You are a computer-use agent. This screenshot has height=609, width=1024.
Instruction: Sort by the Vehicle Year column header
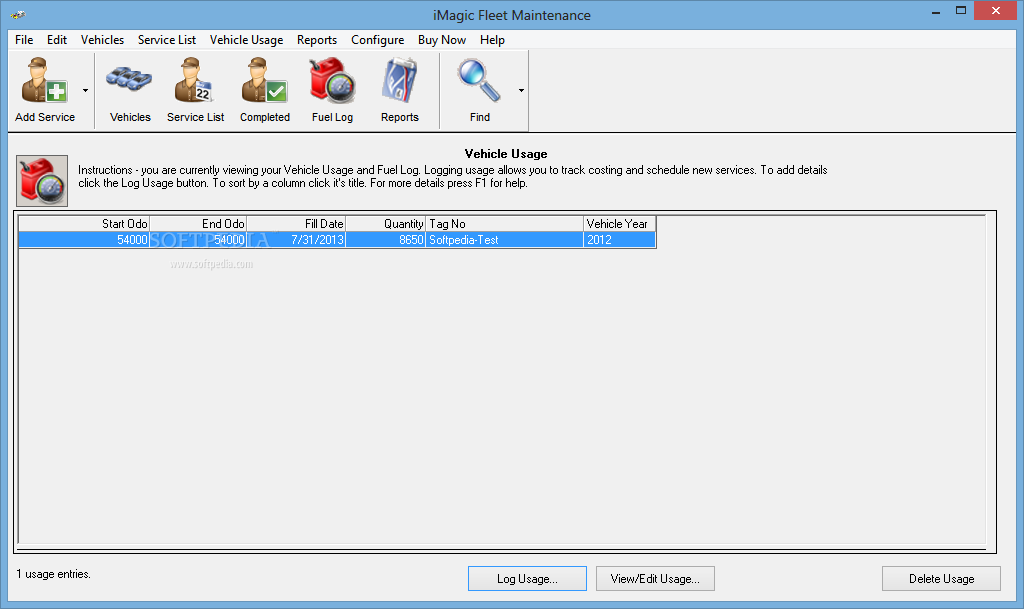pos(619,224)
